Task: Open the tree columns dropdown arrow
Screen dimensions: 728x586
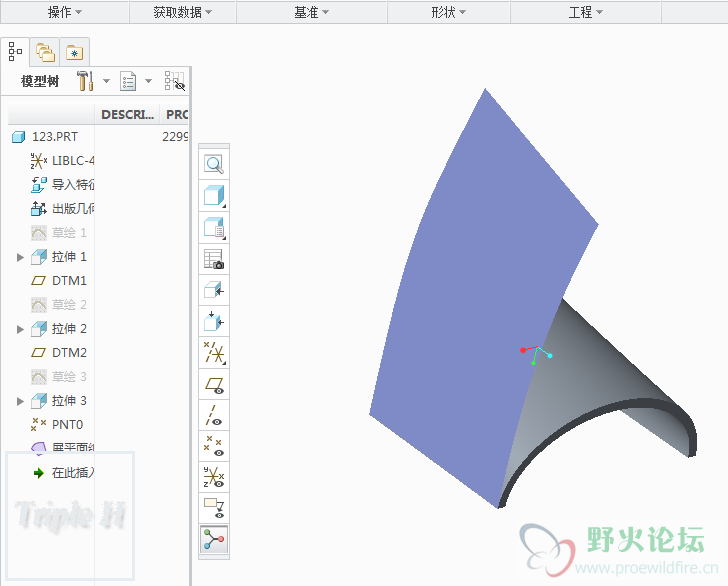Action: tap(148, 81)
